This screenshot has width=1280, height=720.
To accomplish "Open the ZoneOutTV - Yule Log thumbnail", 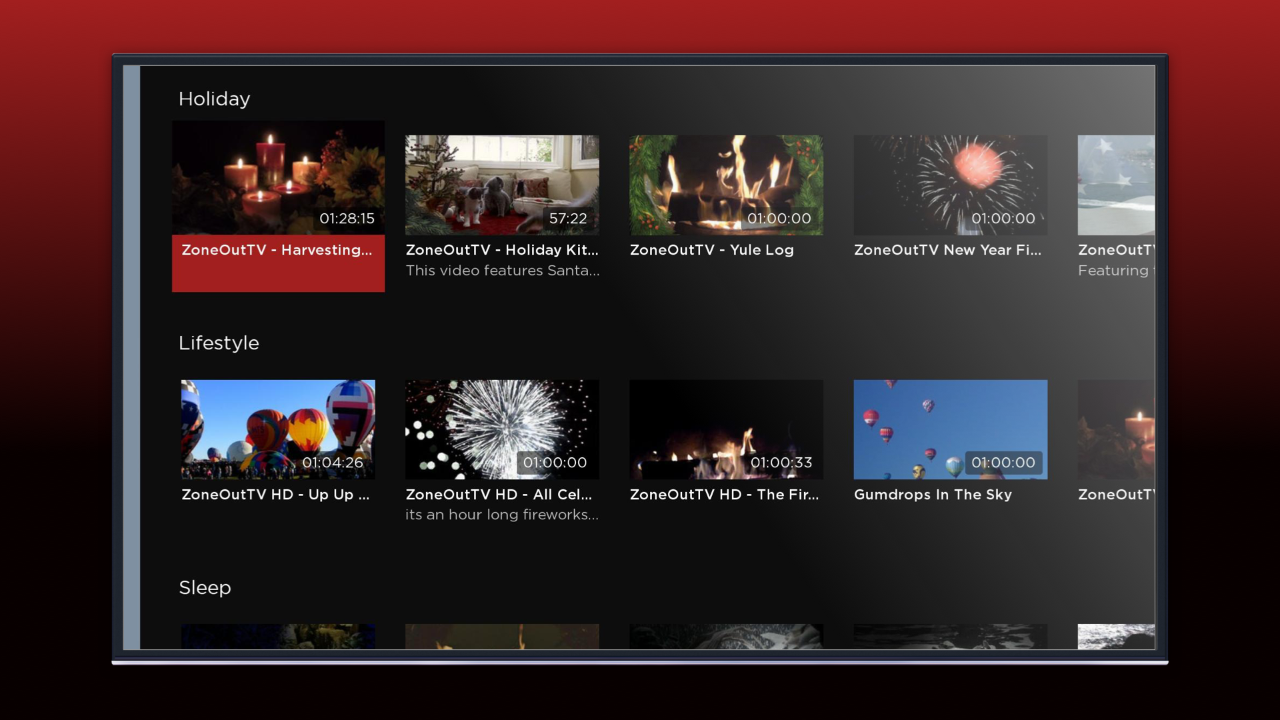I will (x=726, y=185).
